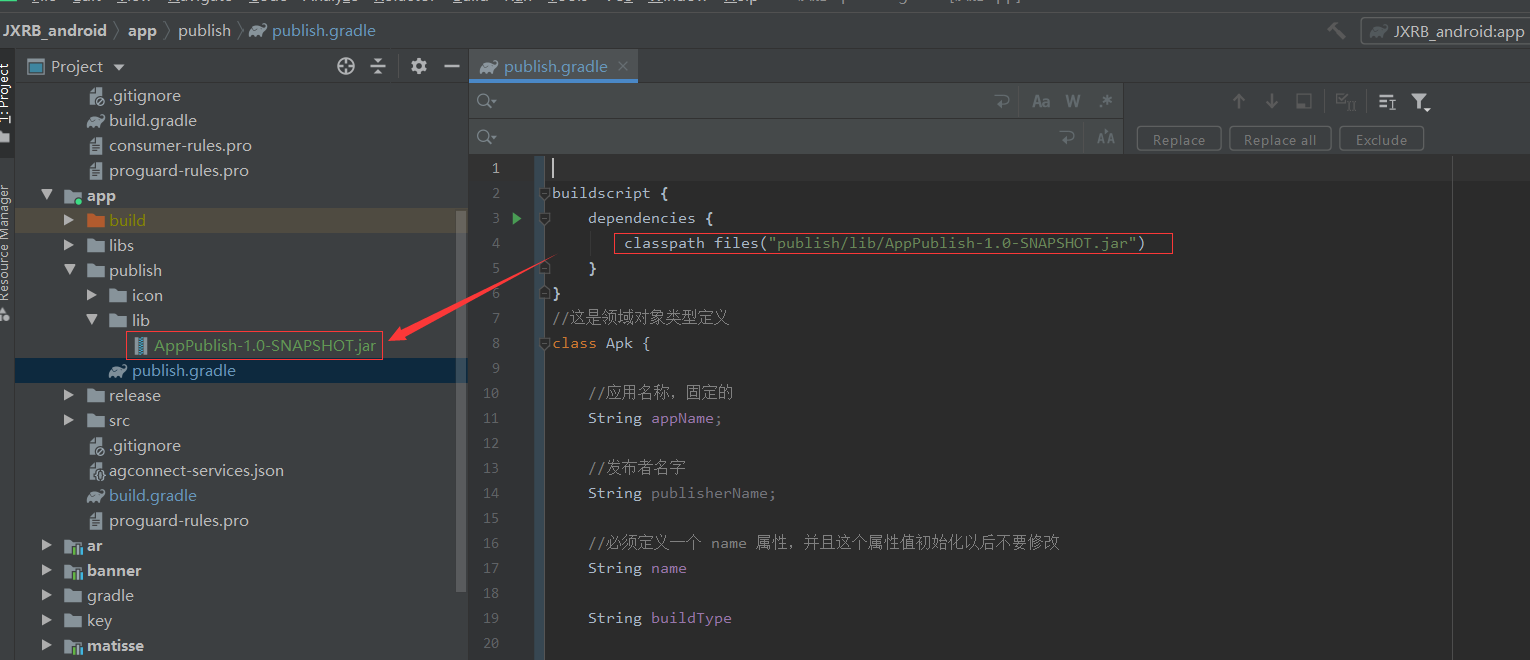Viewport: 1530px width, 660px height.
Task: Click select all occurrences icon
Action: tap(1346, 101)
